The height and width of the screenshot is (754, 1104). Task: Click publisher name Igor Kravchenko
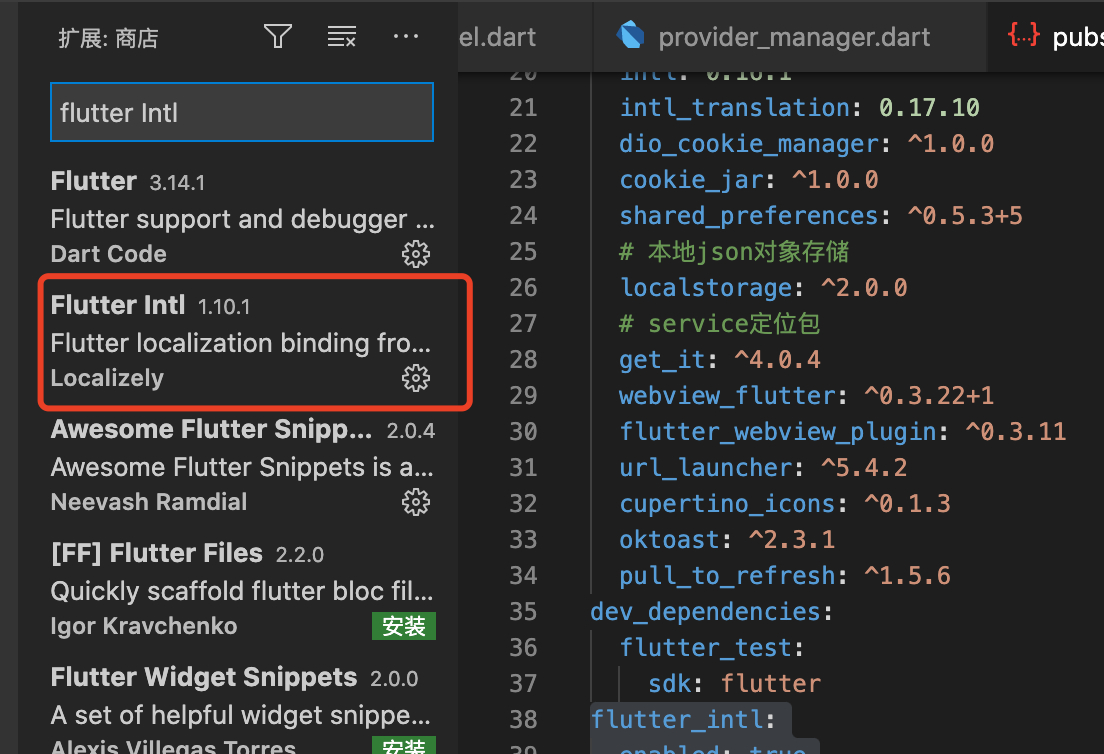(144, 626)
